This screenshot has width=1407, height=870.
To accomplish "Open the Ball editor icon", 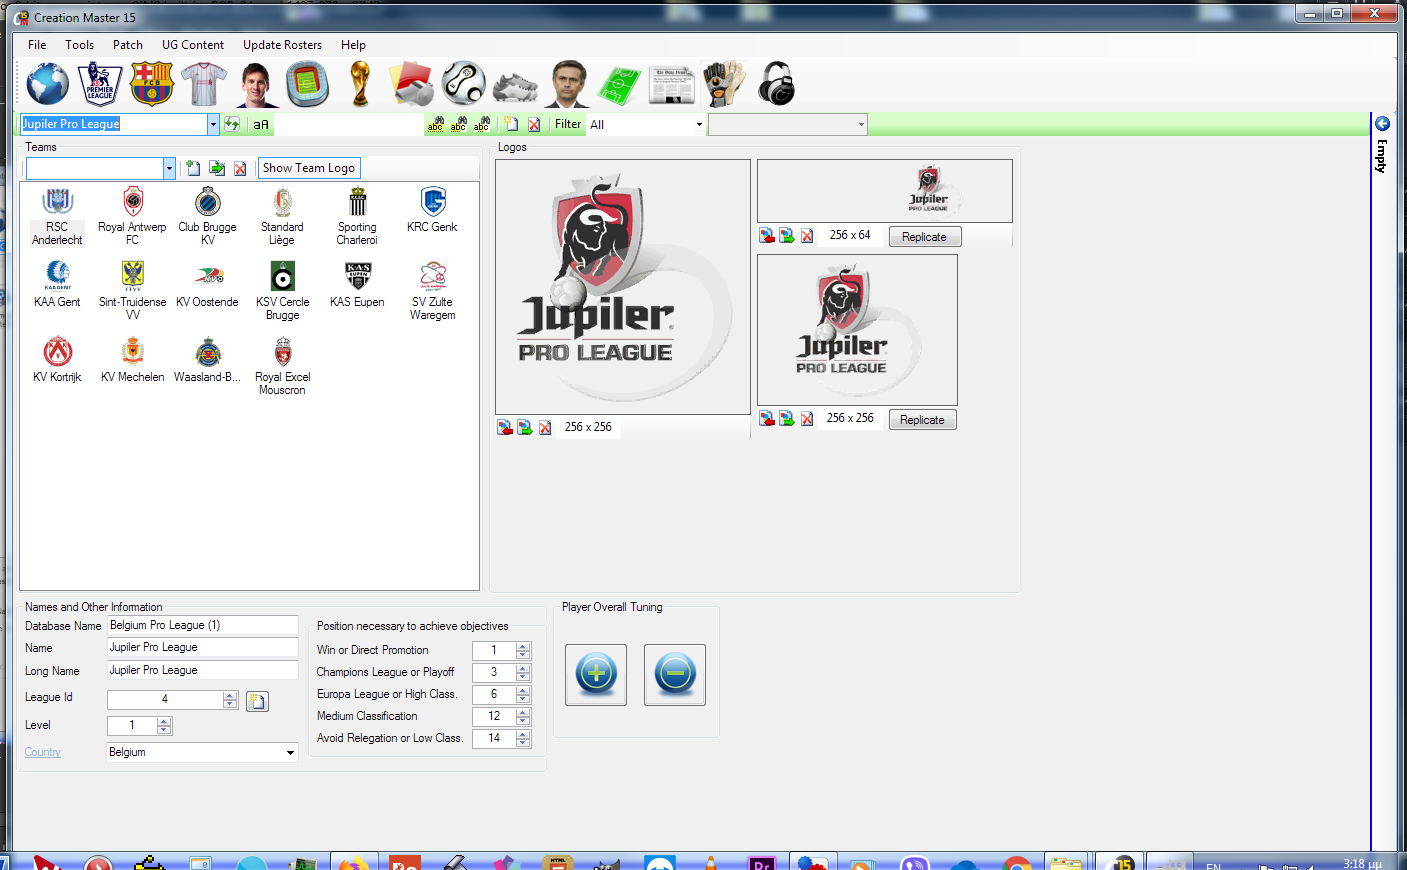I will tap(464, 84).
